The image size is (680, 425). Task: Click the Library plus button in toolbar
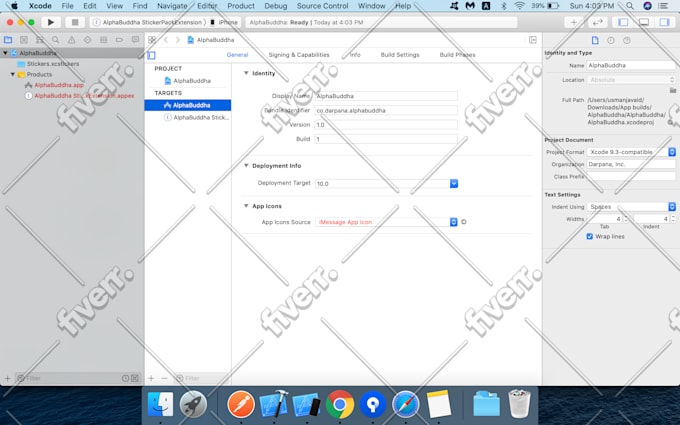[x=573, y=22]
